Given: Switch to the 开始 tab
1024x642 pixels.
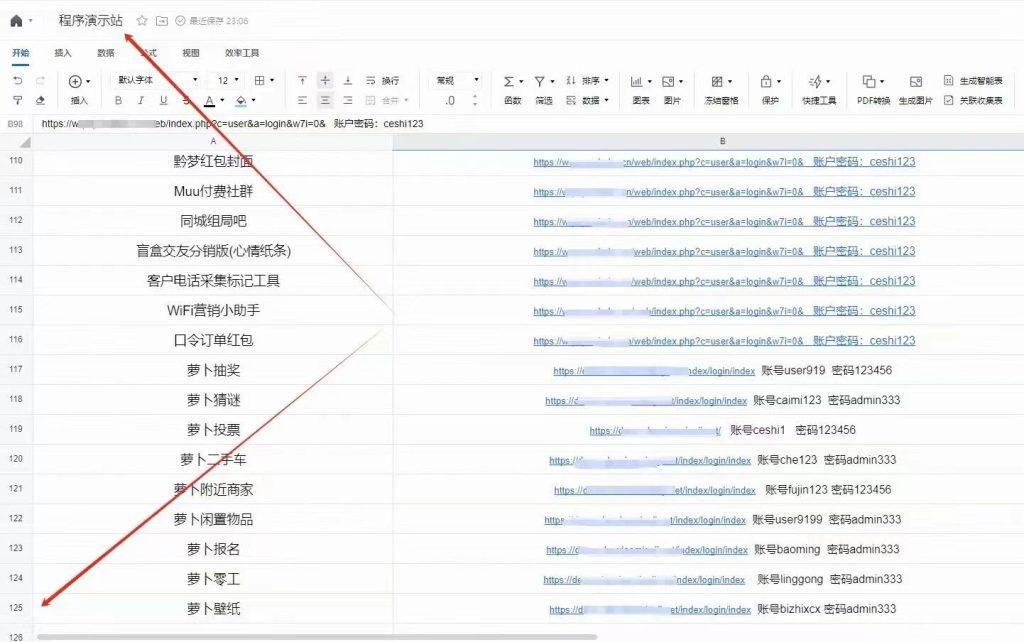Looking at the screenshot, I should tap(21, 53).
